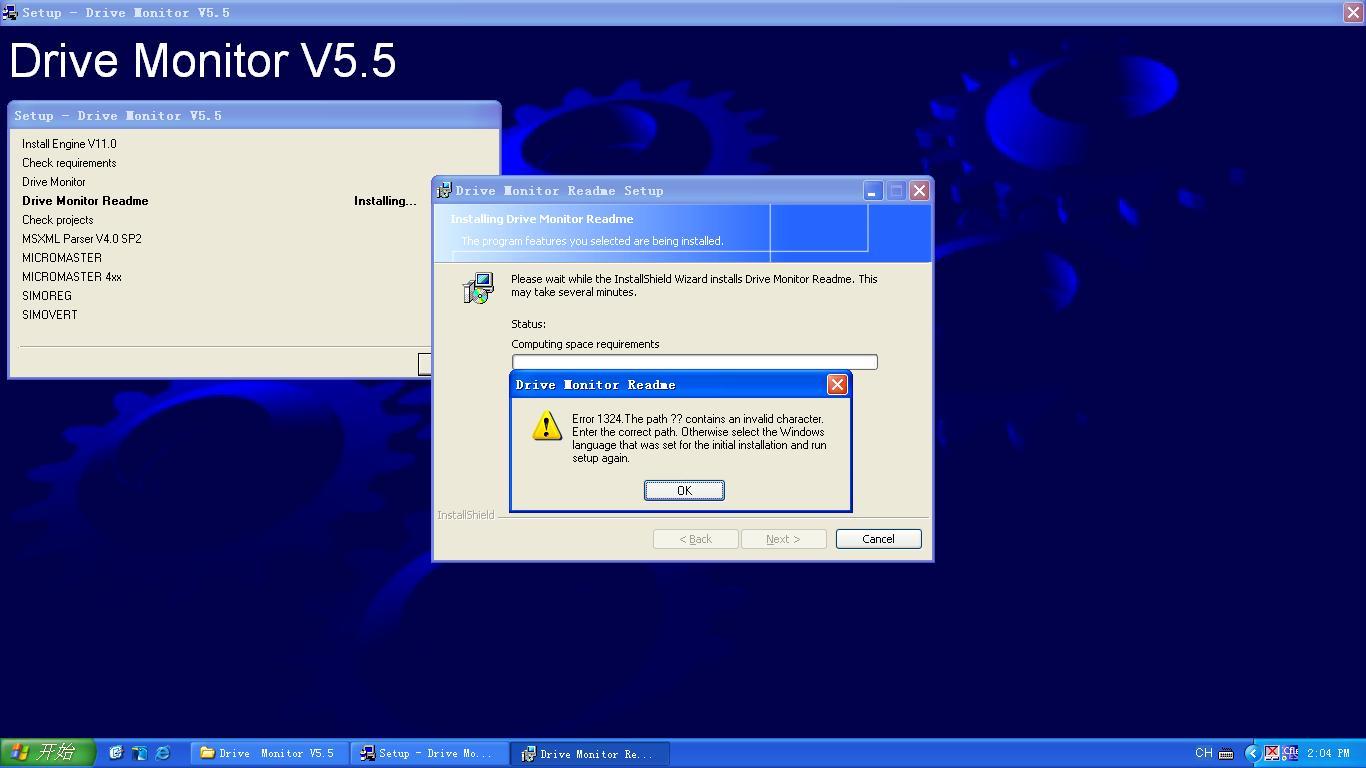Screen dimensions: 1366x768
Task: Select 'Drive Monitor Readme' step in setup list
Action: point(85,201)
